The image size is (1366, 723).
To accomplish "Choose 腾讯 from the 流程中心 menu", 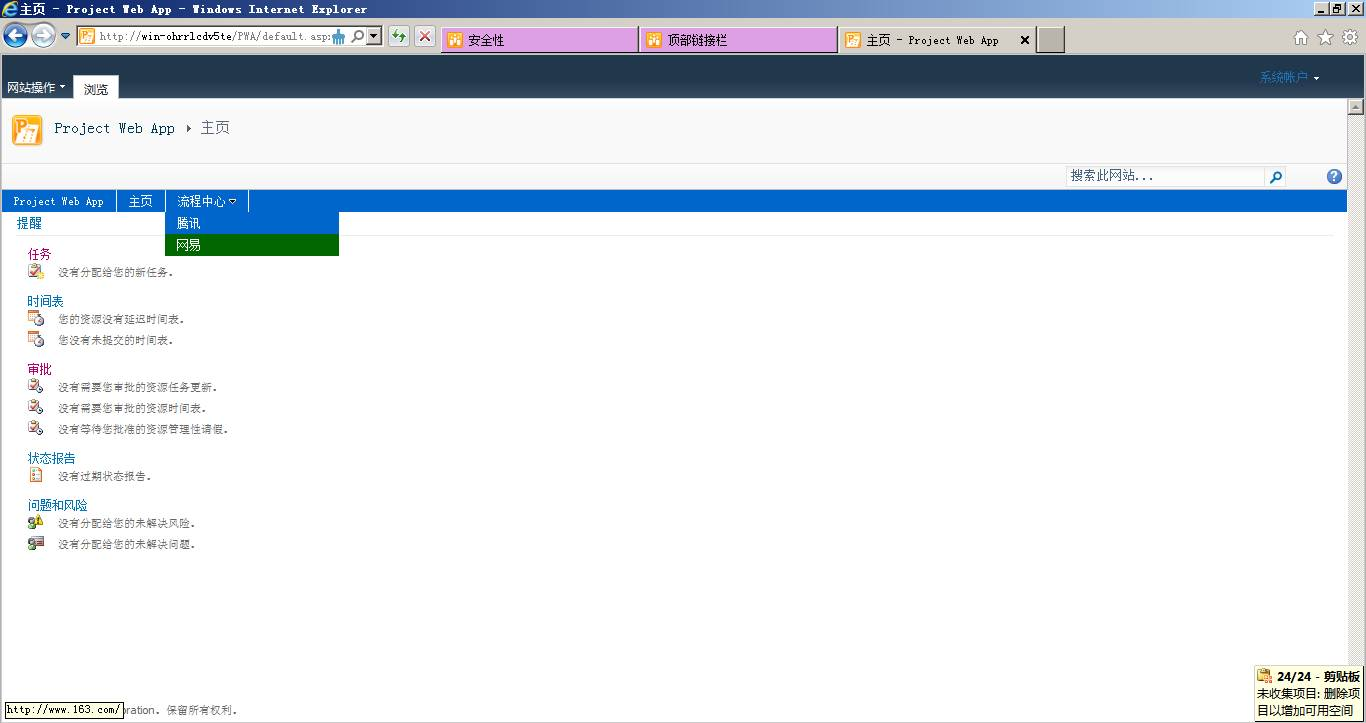I will point(252,223).
